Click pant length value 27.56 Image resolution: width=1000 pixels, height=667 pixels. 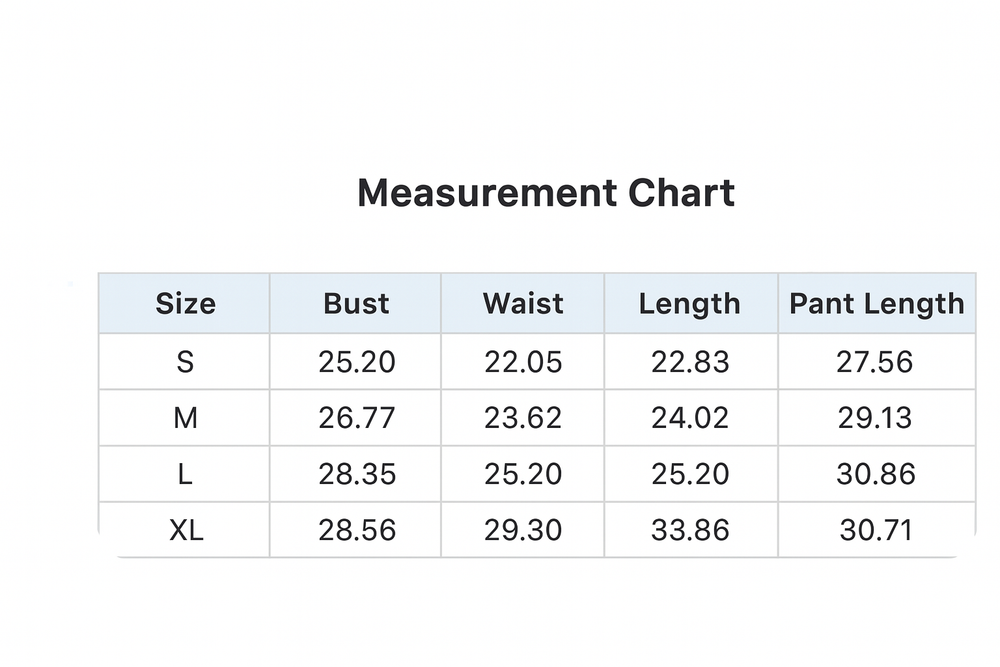click(x=875, y=362)
